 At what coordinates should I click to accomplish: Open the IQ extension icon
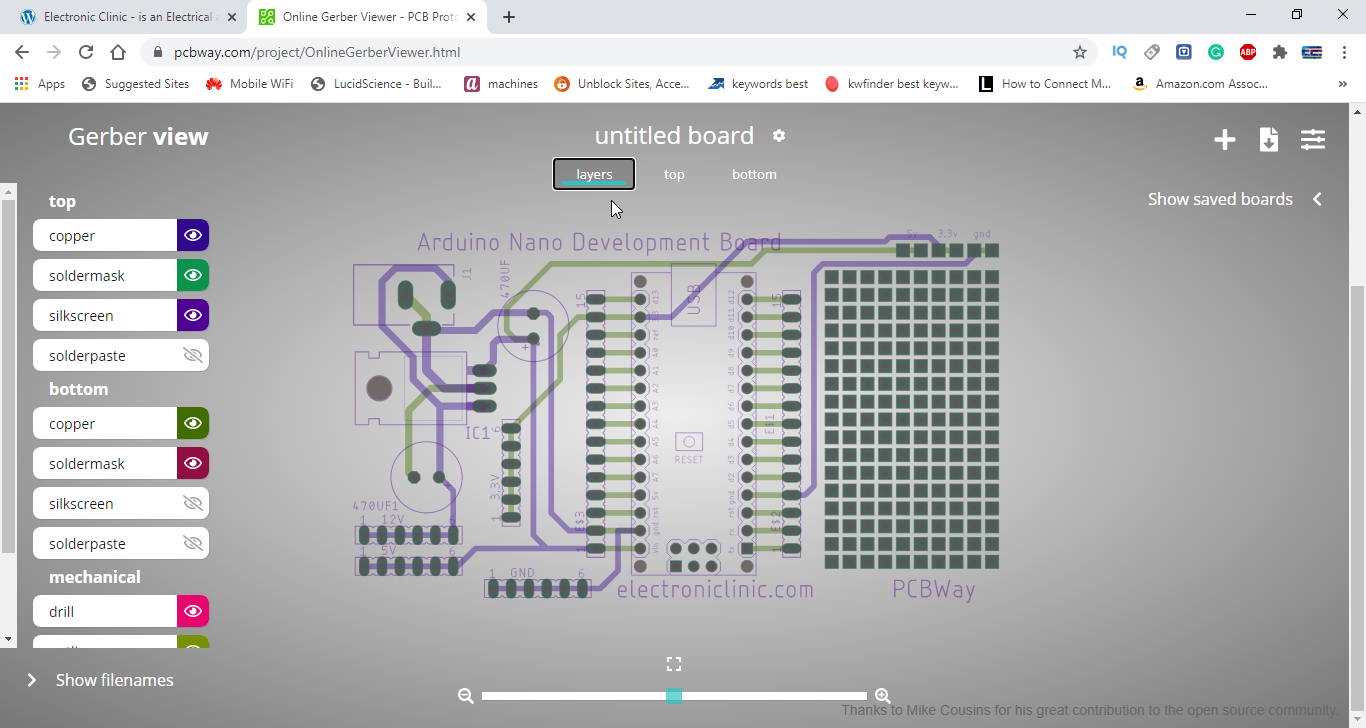coord(1120,52)
